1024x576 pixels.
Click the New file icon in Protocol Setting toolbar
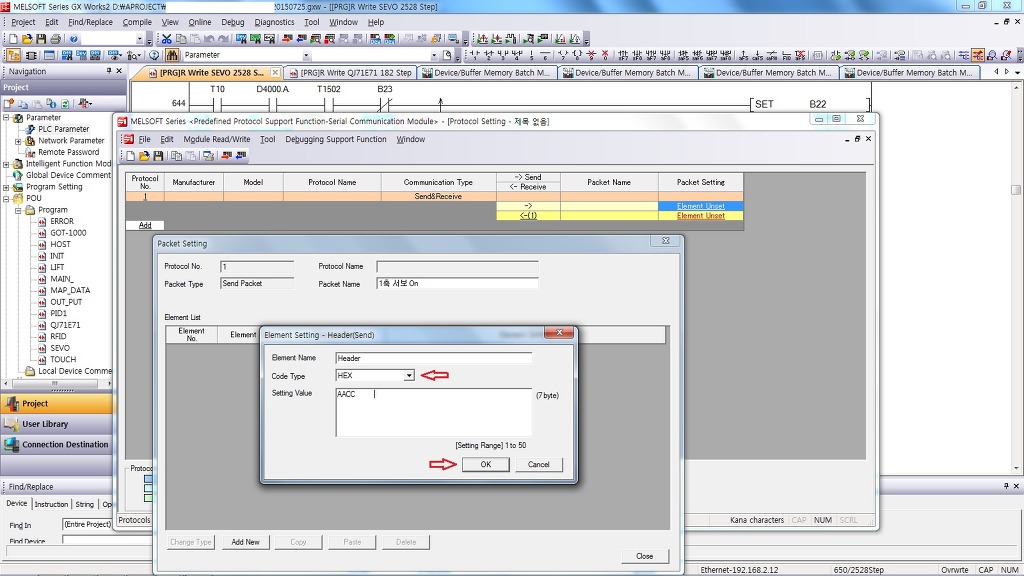point(131,156)
